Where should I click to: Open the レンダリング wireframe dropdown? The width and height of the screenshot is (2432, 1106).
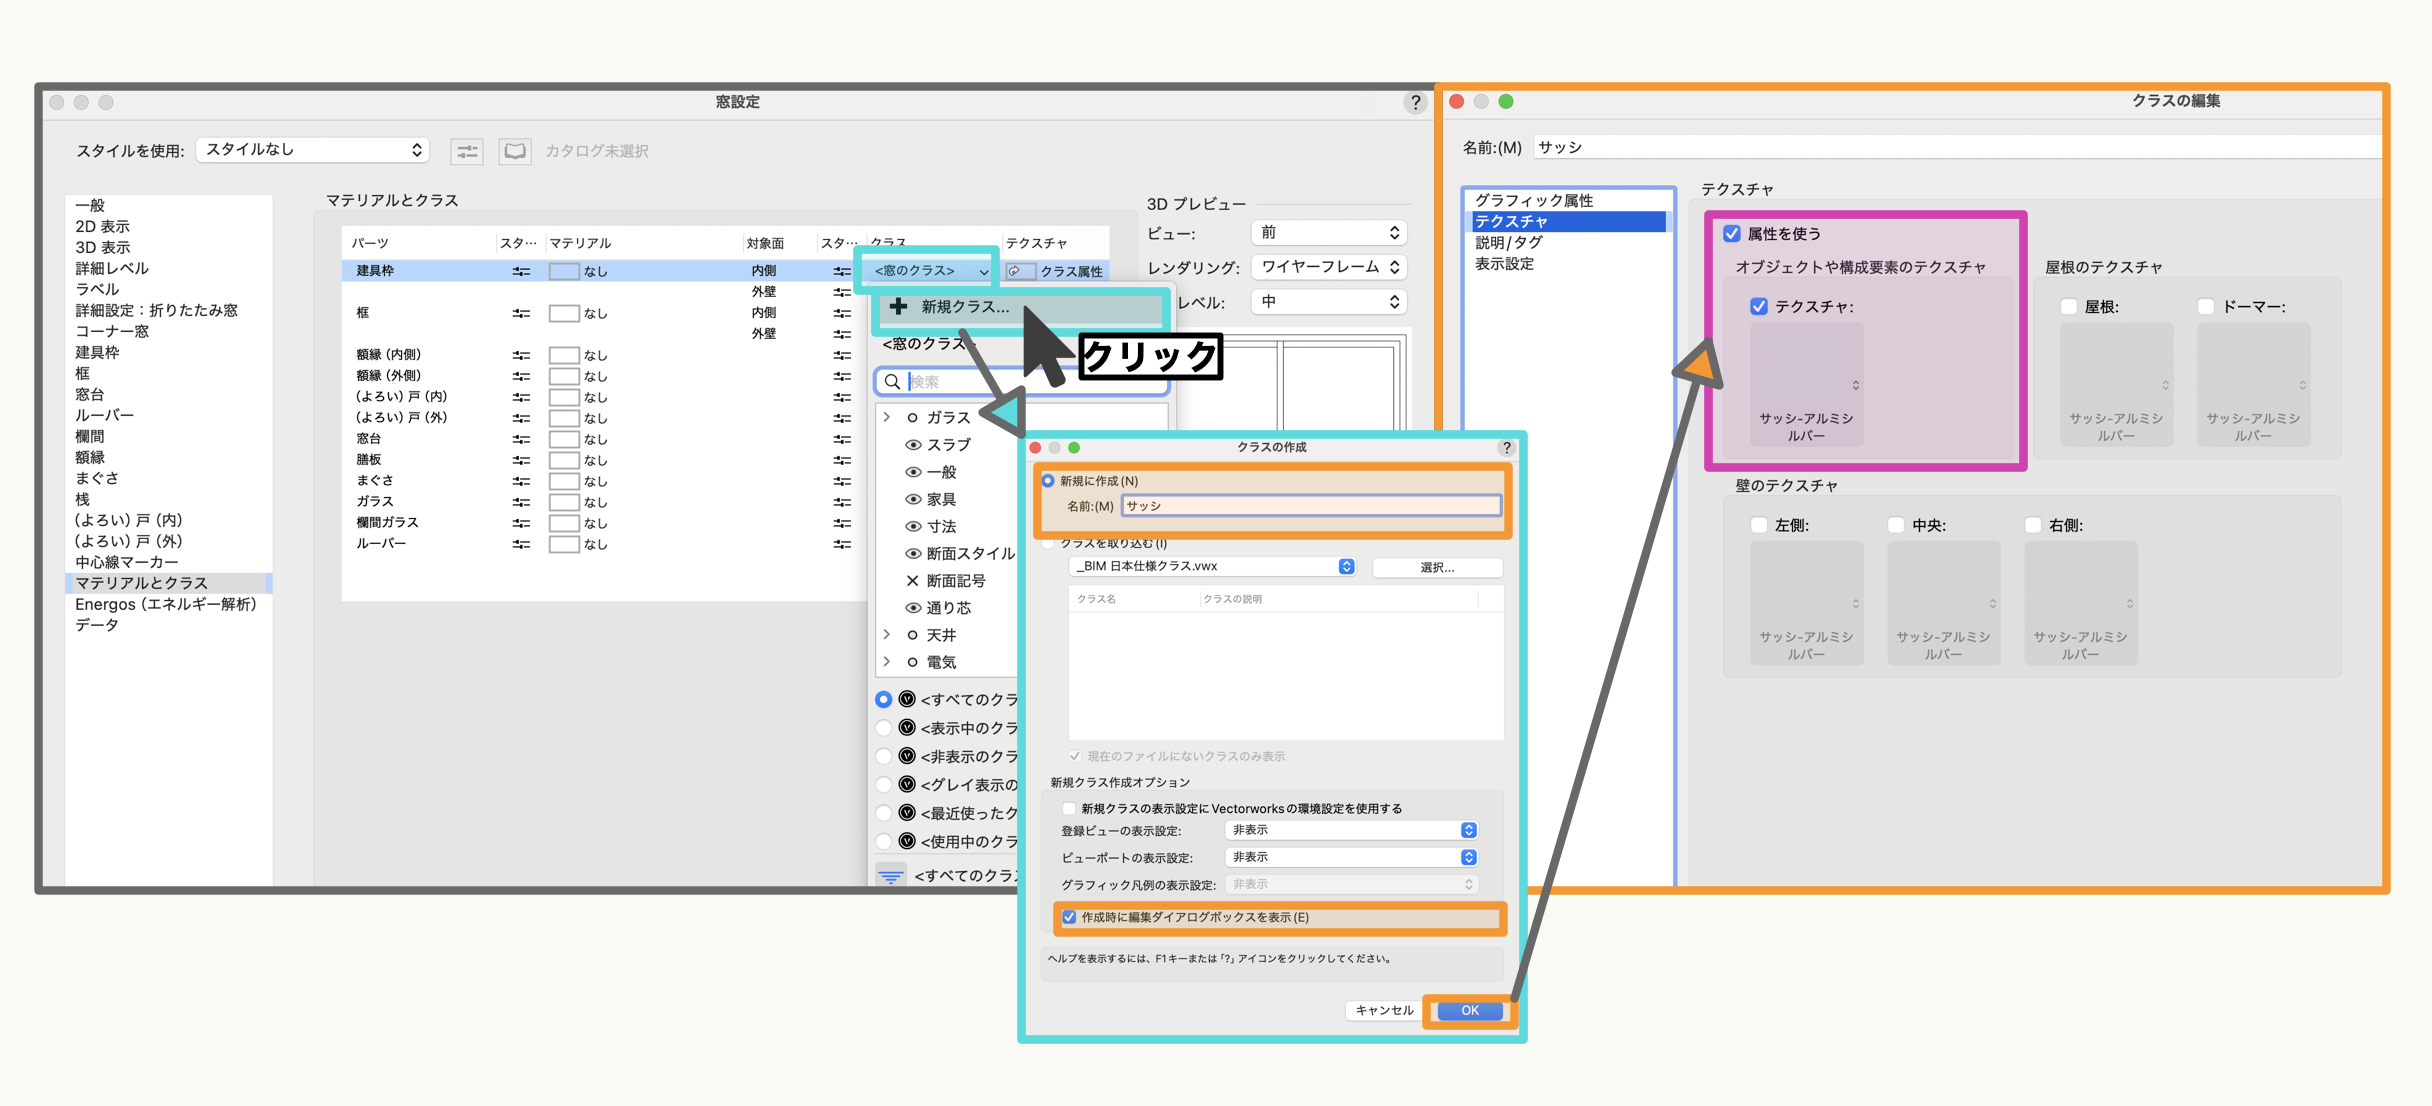coord(1329,267)
